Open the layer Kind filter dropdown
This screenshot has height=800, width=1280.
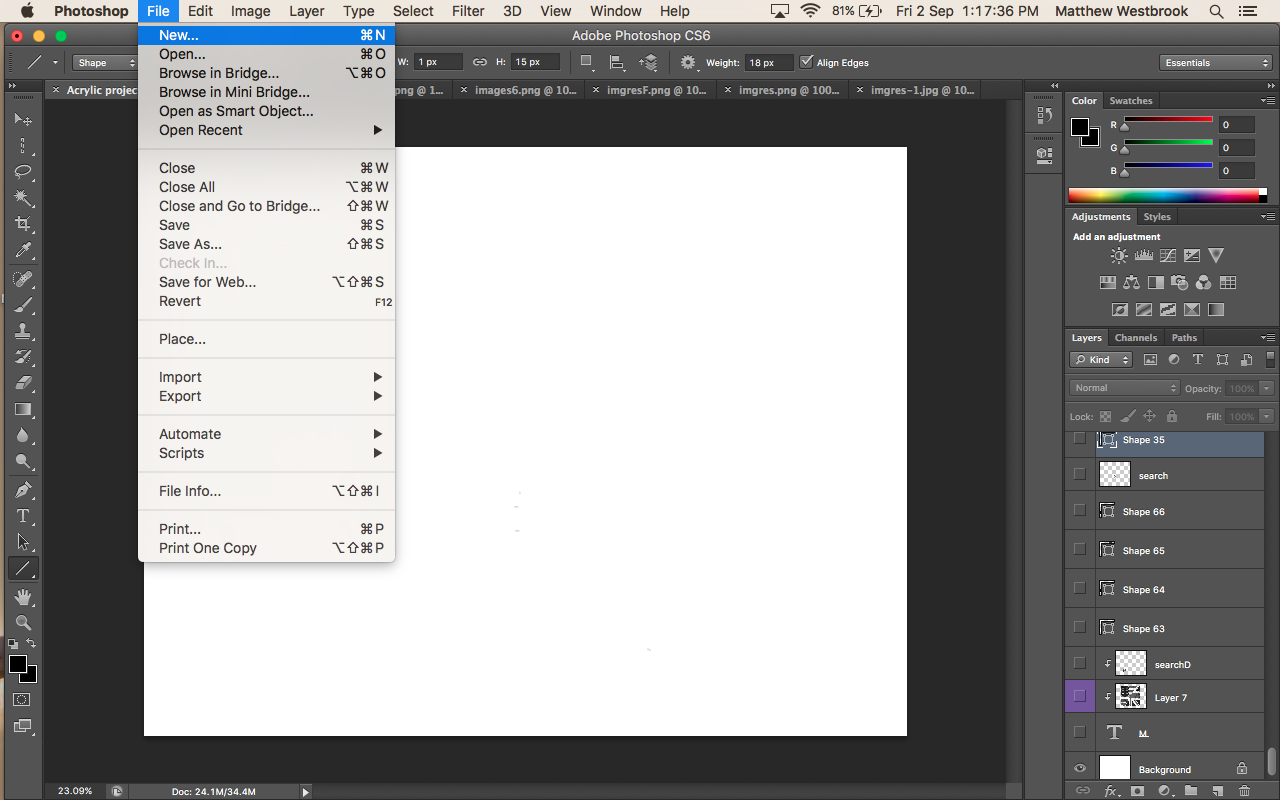pyautogui.click(x=1101, y=360)
